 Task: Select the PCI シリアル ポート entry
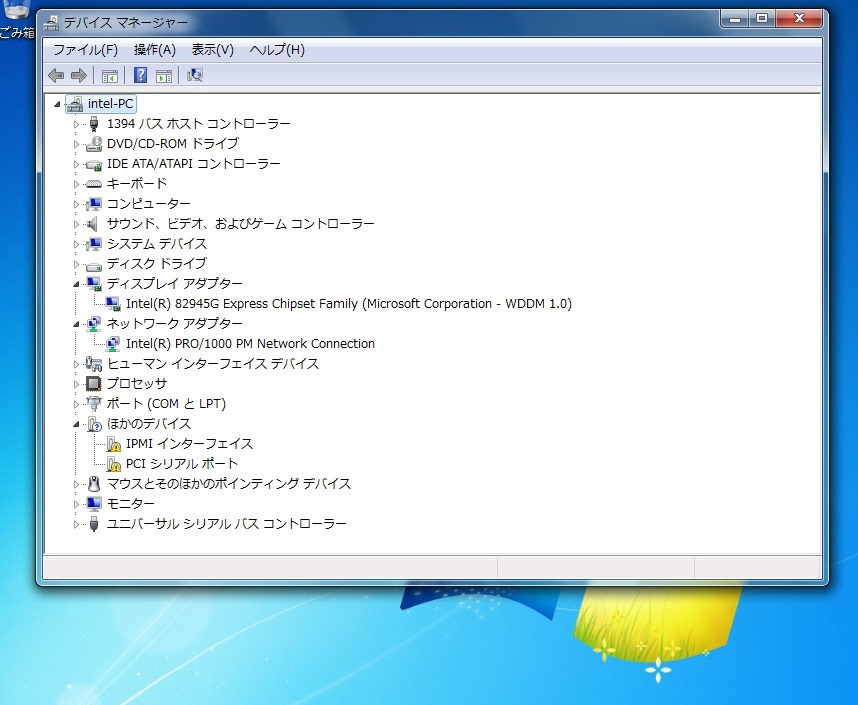click(182, 464)
